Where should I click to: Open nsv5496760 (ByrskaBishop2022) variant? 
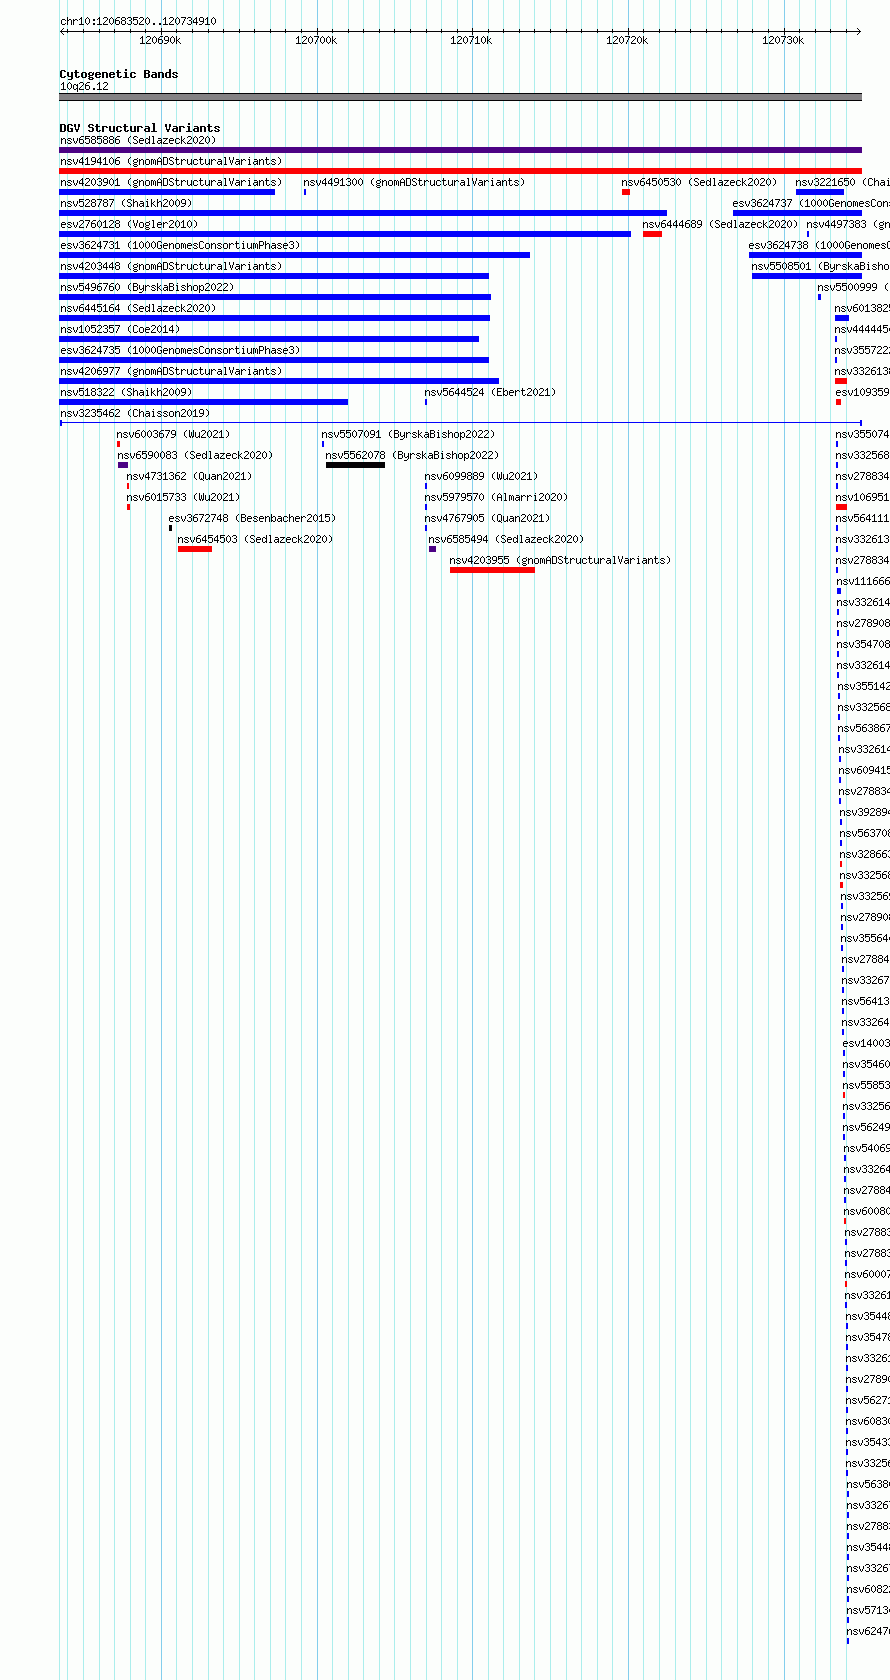[147, 287]
